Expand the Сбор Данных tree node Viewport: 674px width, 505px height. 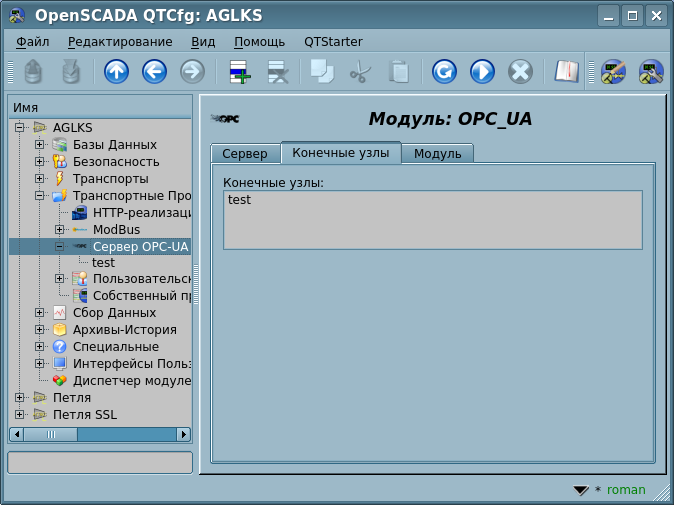point(39,313)
